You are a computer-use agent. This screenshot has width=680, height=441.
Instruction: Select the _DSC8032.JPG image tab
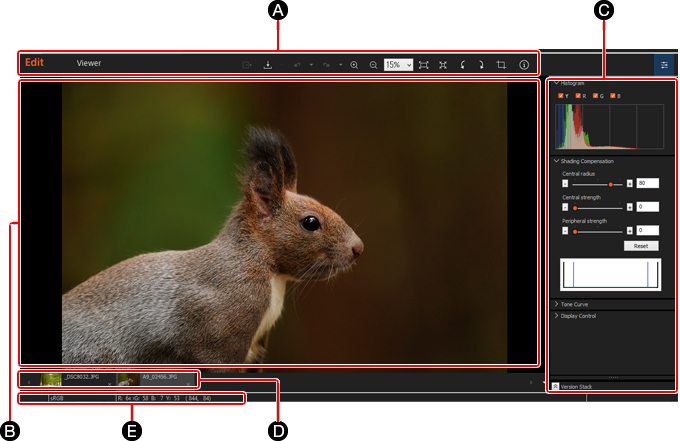pyautogui.click(x=77, y=380)
